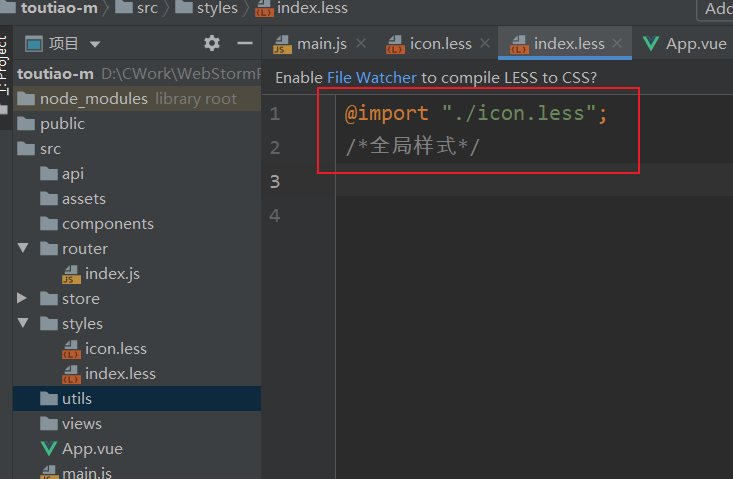Click the router folder icon

point(49,249)
